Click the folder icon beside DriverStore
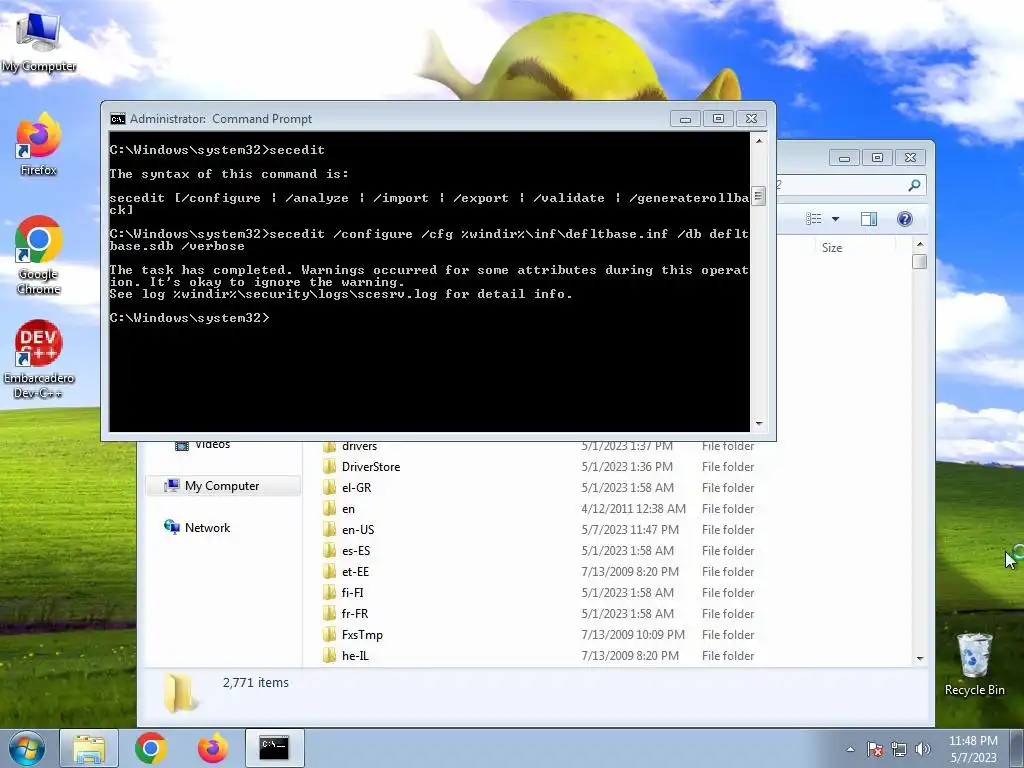 [x=330, y=467]
